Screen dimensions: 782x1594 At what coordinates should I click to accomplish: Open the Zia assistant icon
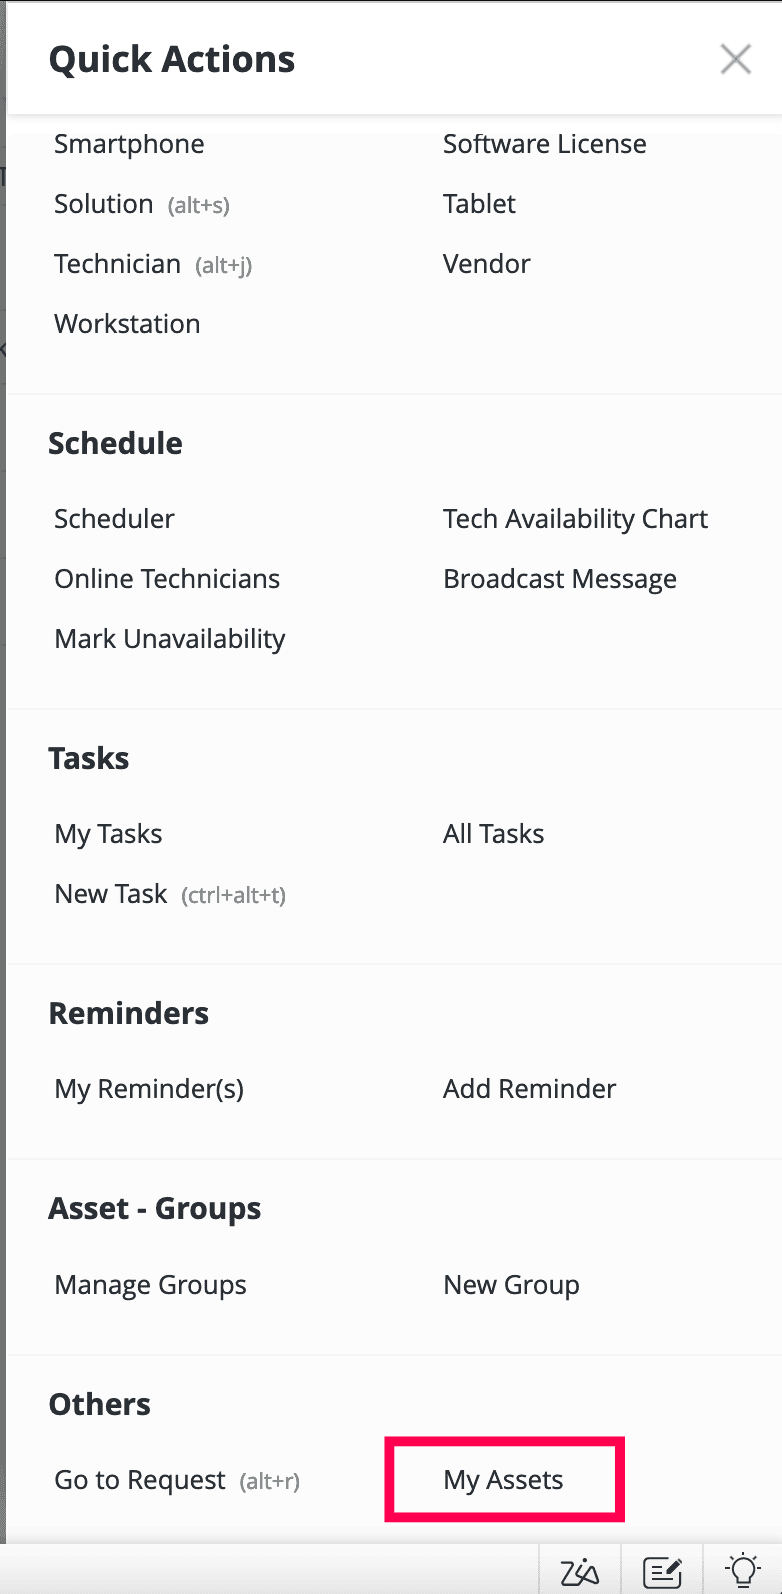(580, 1571)
